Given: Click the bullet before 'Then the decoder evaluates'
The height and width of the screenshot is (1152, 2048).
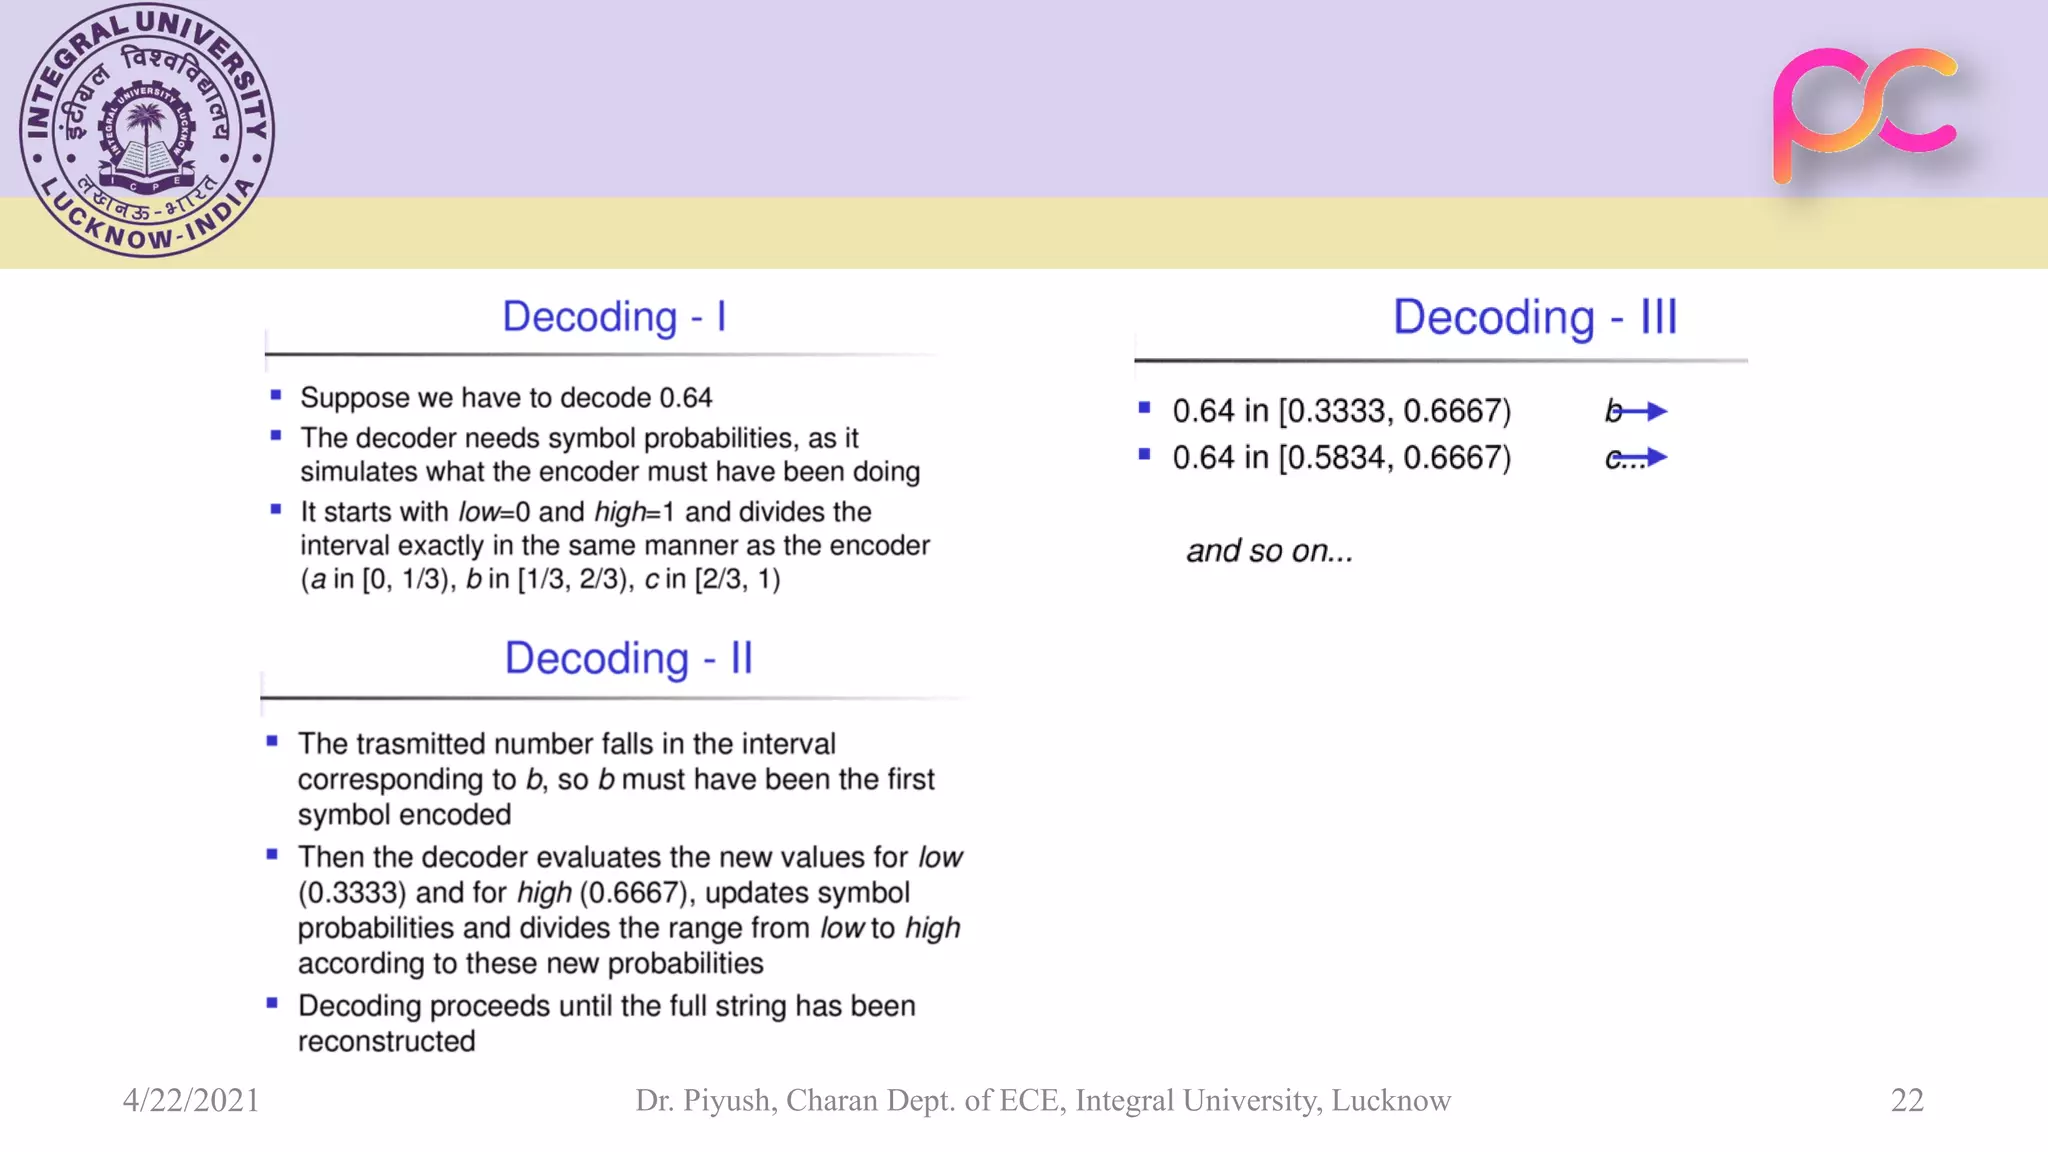Looking at the screenshot, I should click(272, 854).
